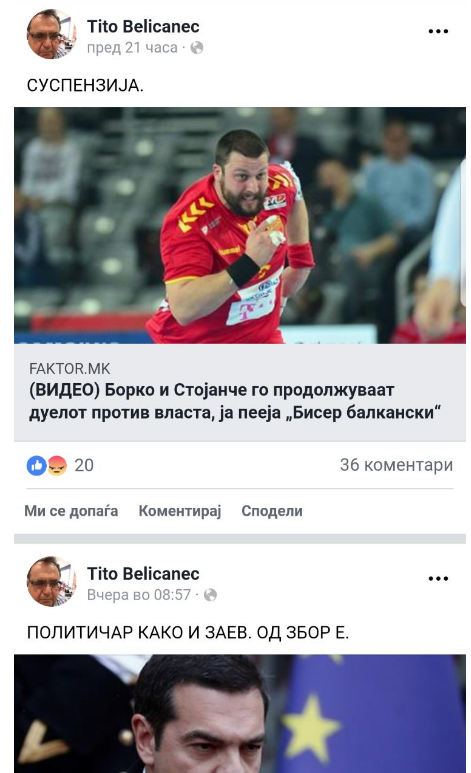Click the FAKTOR.MK source label
The height and width of the screenshot is (773, 471).
point(70,369)
